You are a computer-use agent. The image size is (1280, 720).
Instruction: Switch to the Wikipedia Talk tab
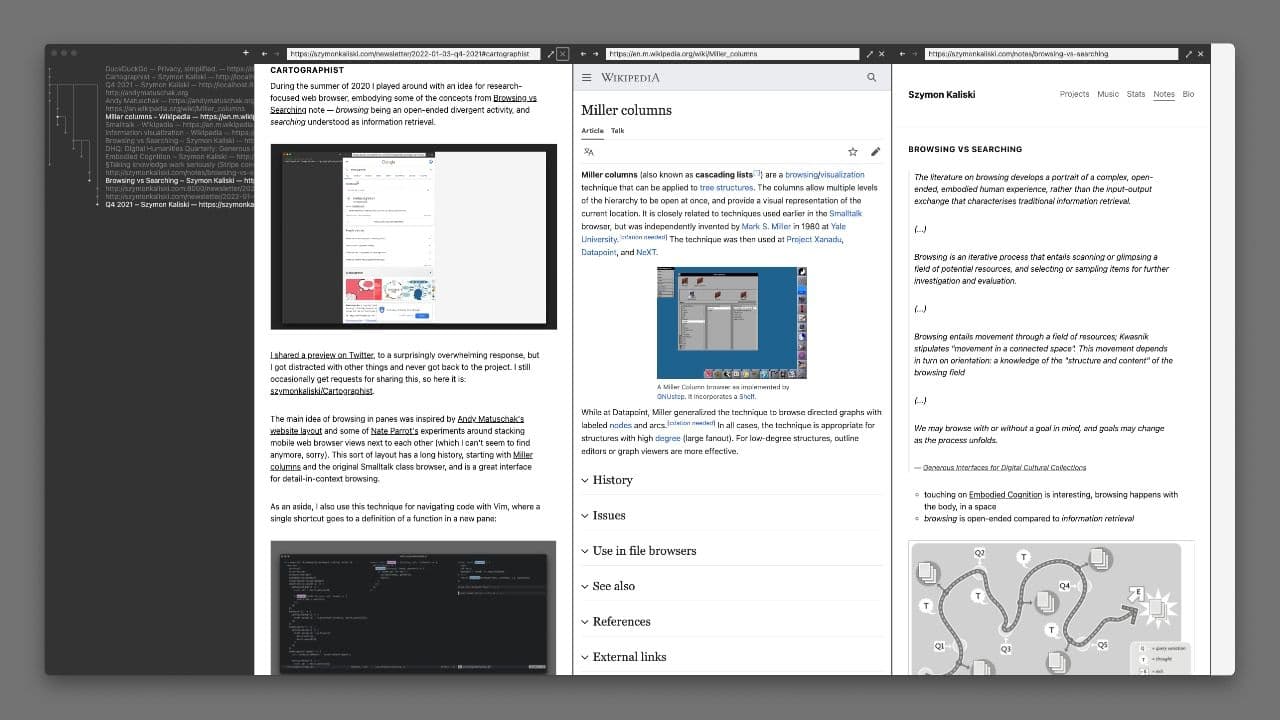[618, 131]
